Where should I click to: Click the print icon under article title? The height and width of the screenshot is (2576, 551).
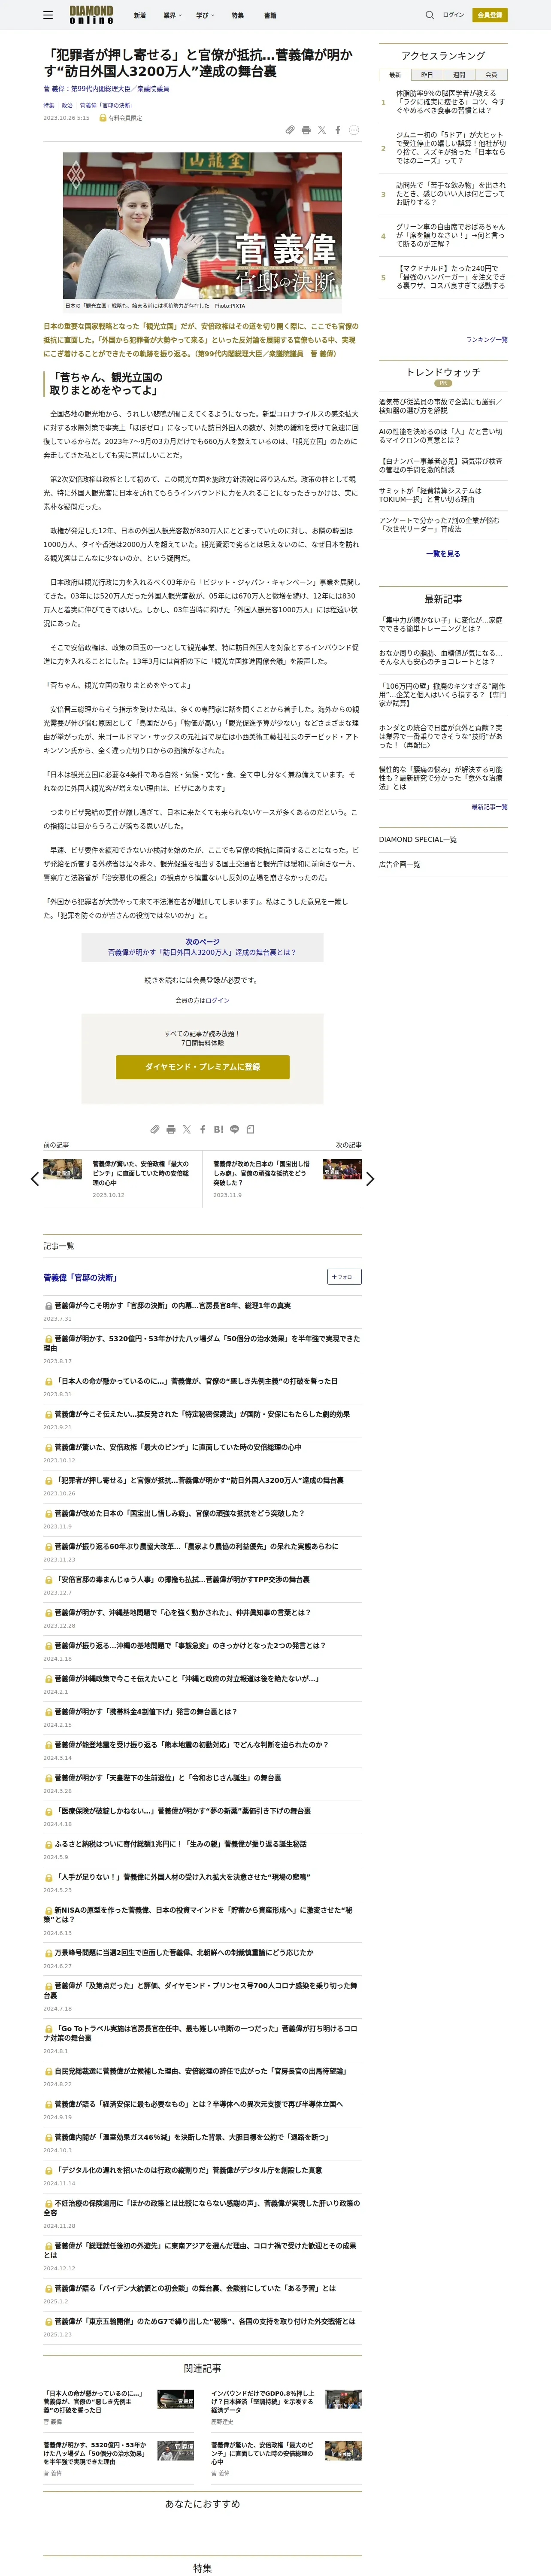pos(306,130)
